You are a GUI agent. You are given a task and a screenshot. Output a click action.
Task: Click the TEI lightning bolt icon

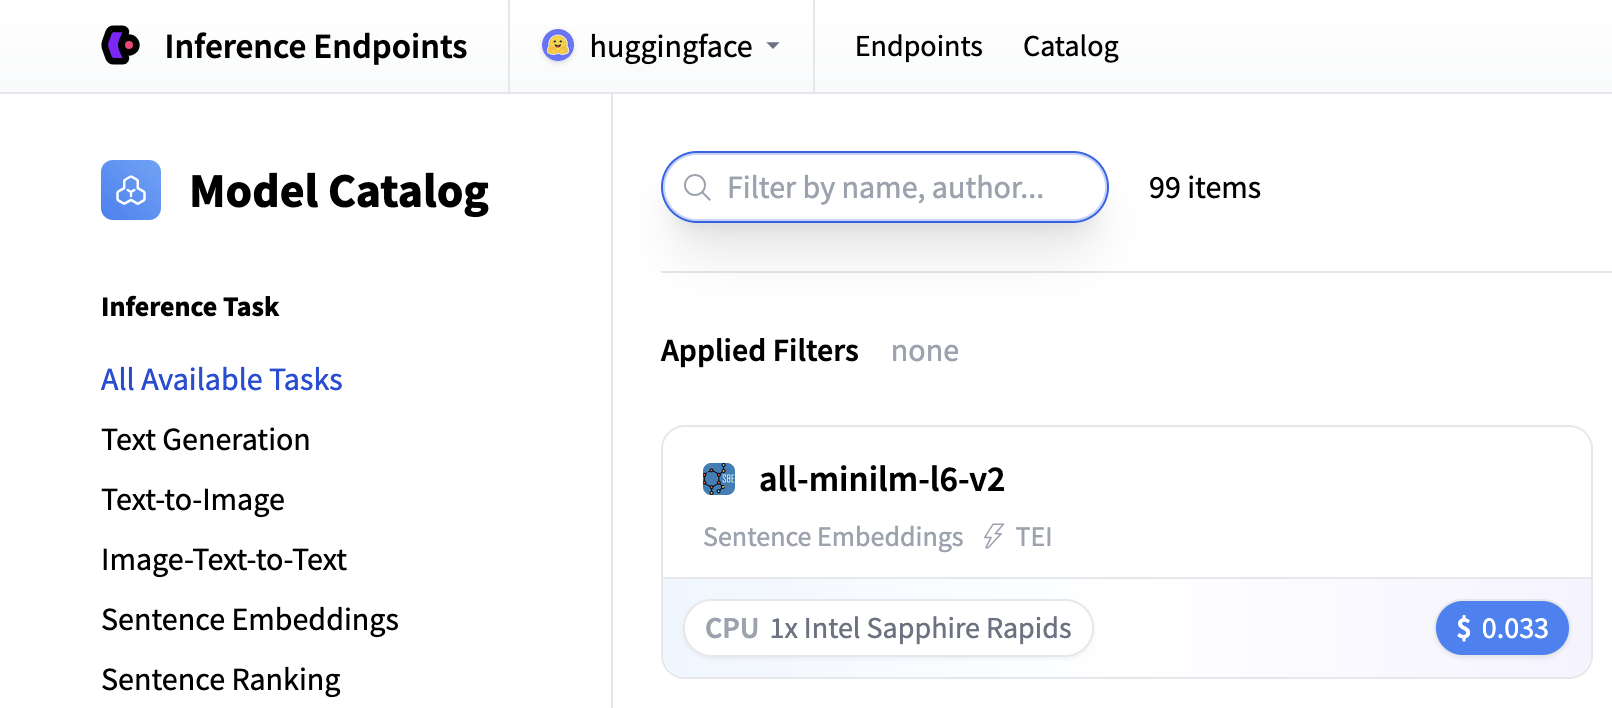pyautogui.click(x=992, y=537)
